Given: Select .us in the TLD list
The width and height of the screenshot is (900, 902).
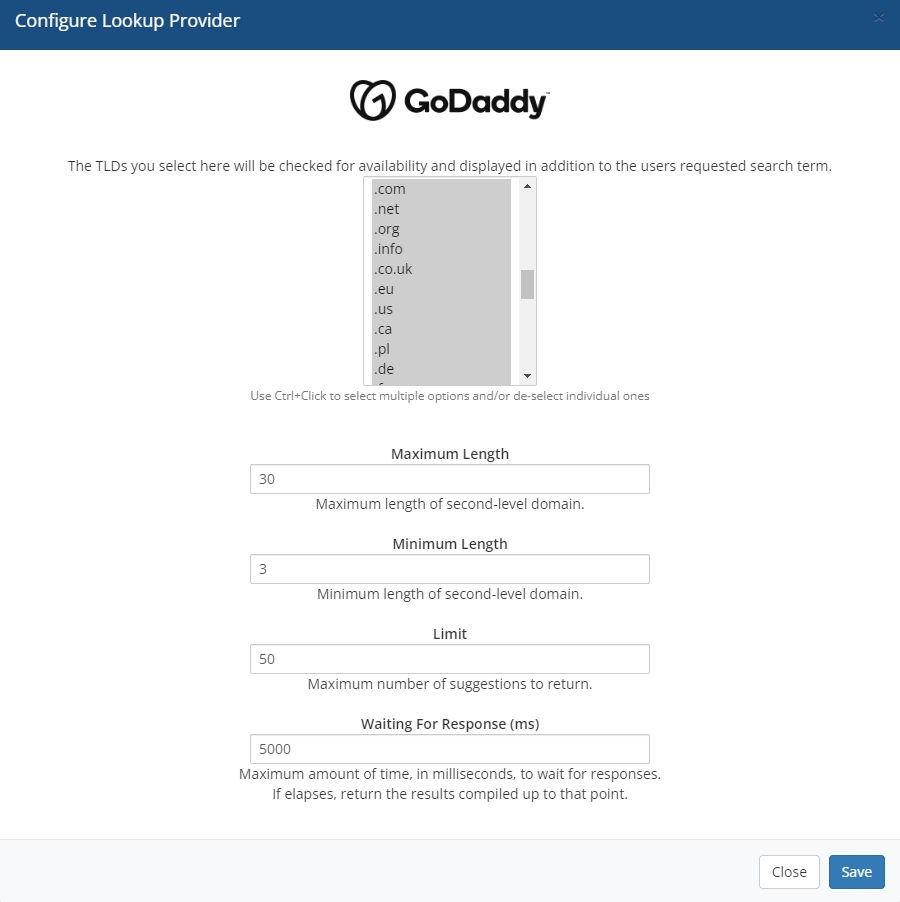Looking at the screenshot, I should pos(440,309).
